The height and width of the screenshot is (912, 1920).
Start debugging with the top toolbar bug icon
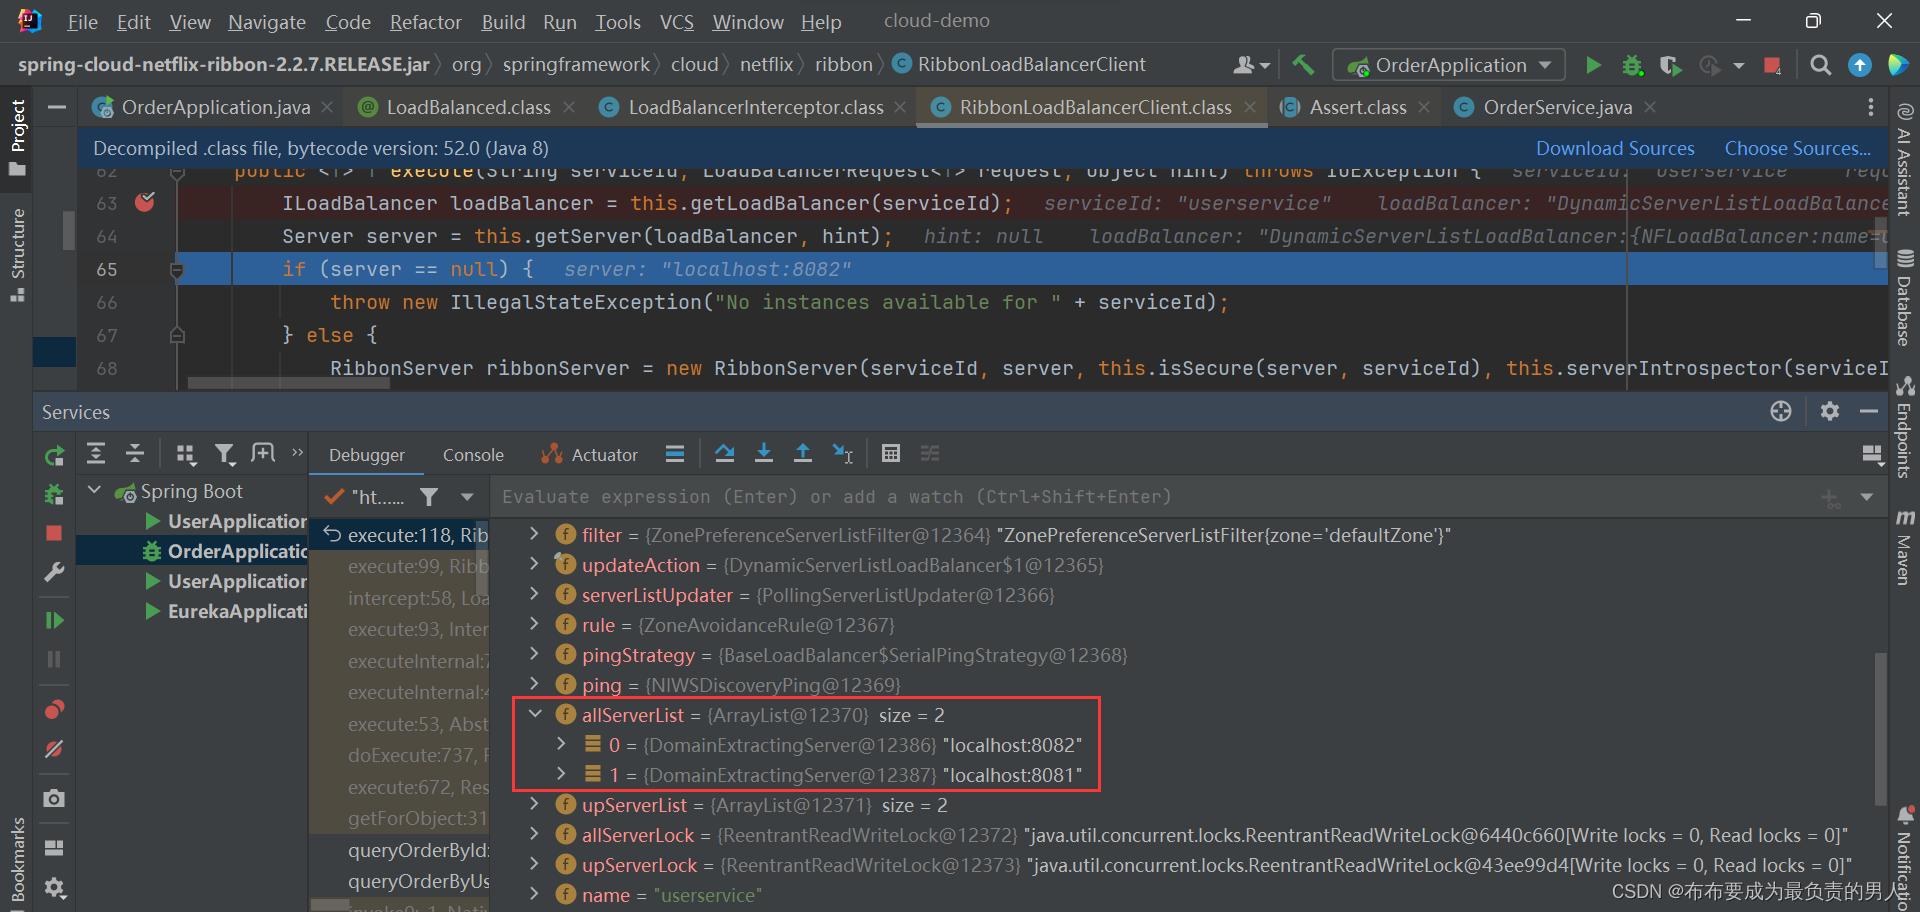point(1632,65)
